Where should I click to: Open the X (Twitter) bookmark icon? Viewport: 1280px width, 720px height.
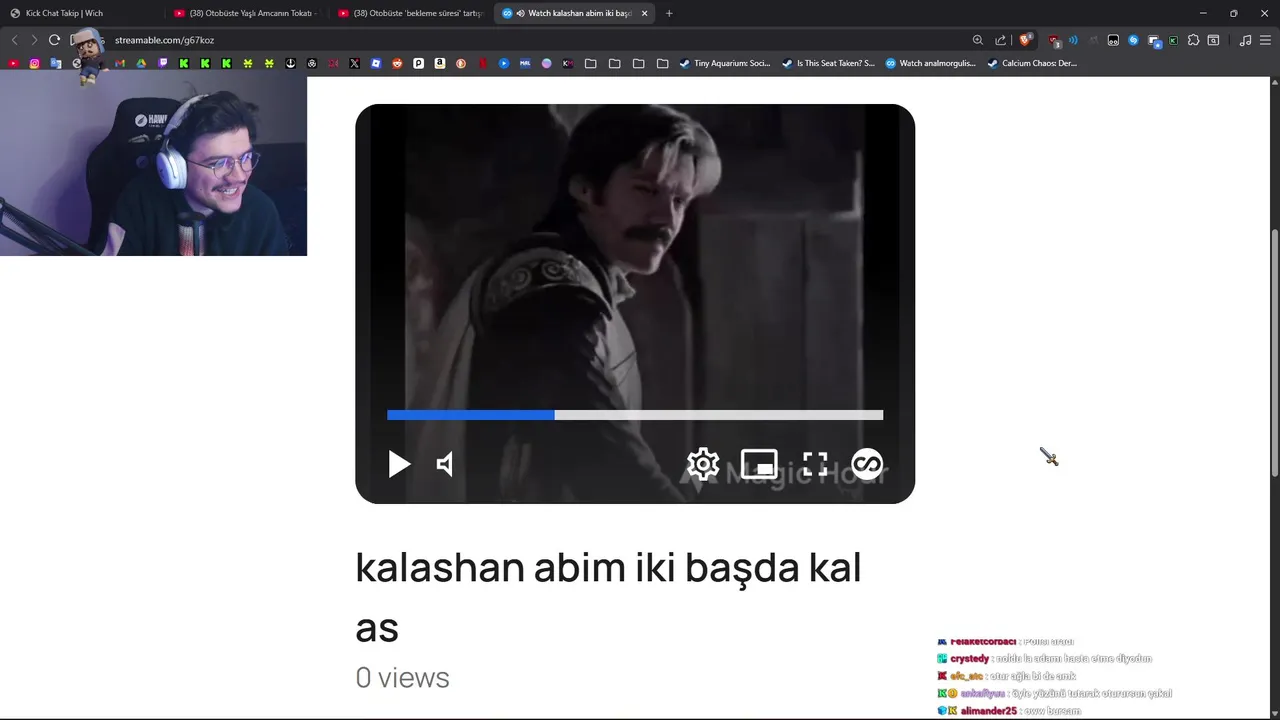click(x=354, y=63)
